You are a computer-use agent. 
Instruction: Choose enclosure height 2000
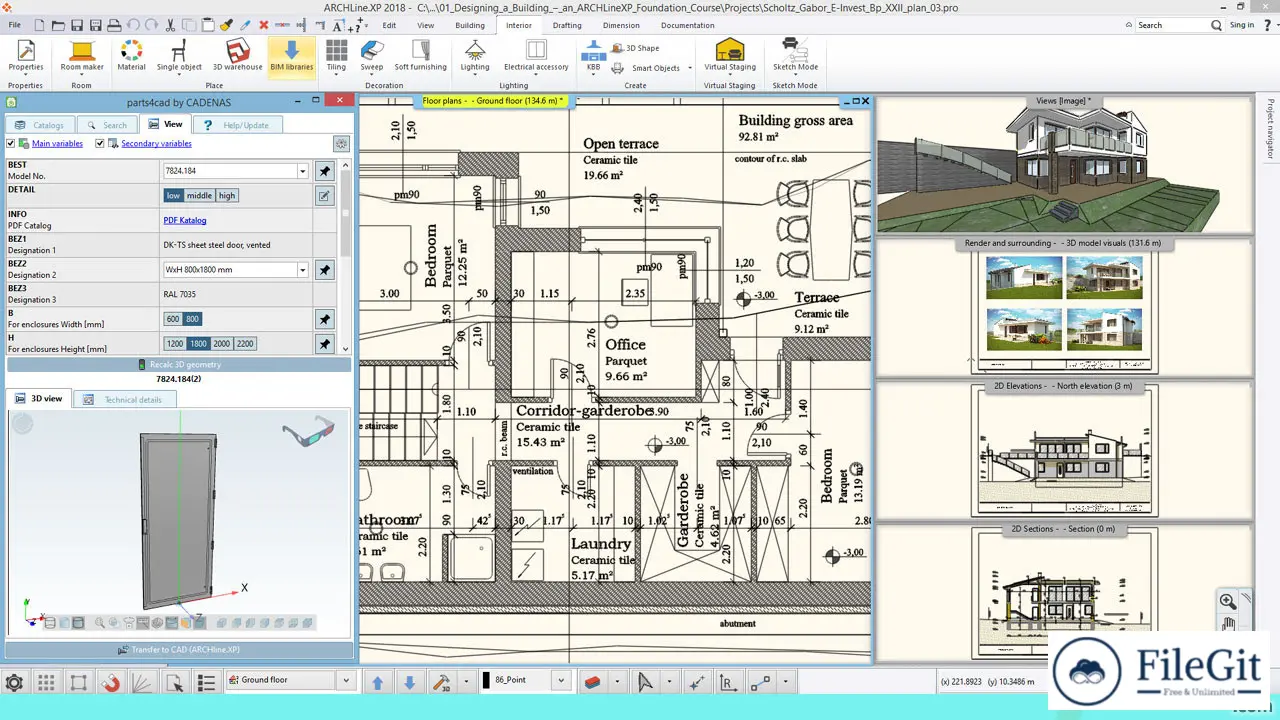(x=221, y=343)
